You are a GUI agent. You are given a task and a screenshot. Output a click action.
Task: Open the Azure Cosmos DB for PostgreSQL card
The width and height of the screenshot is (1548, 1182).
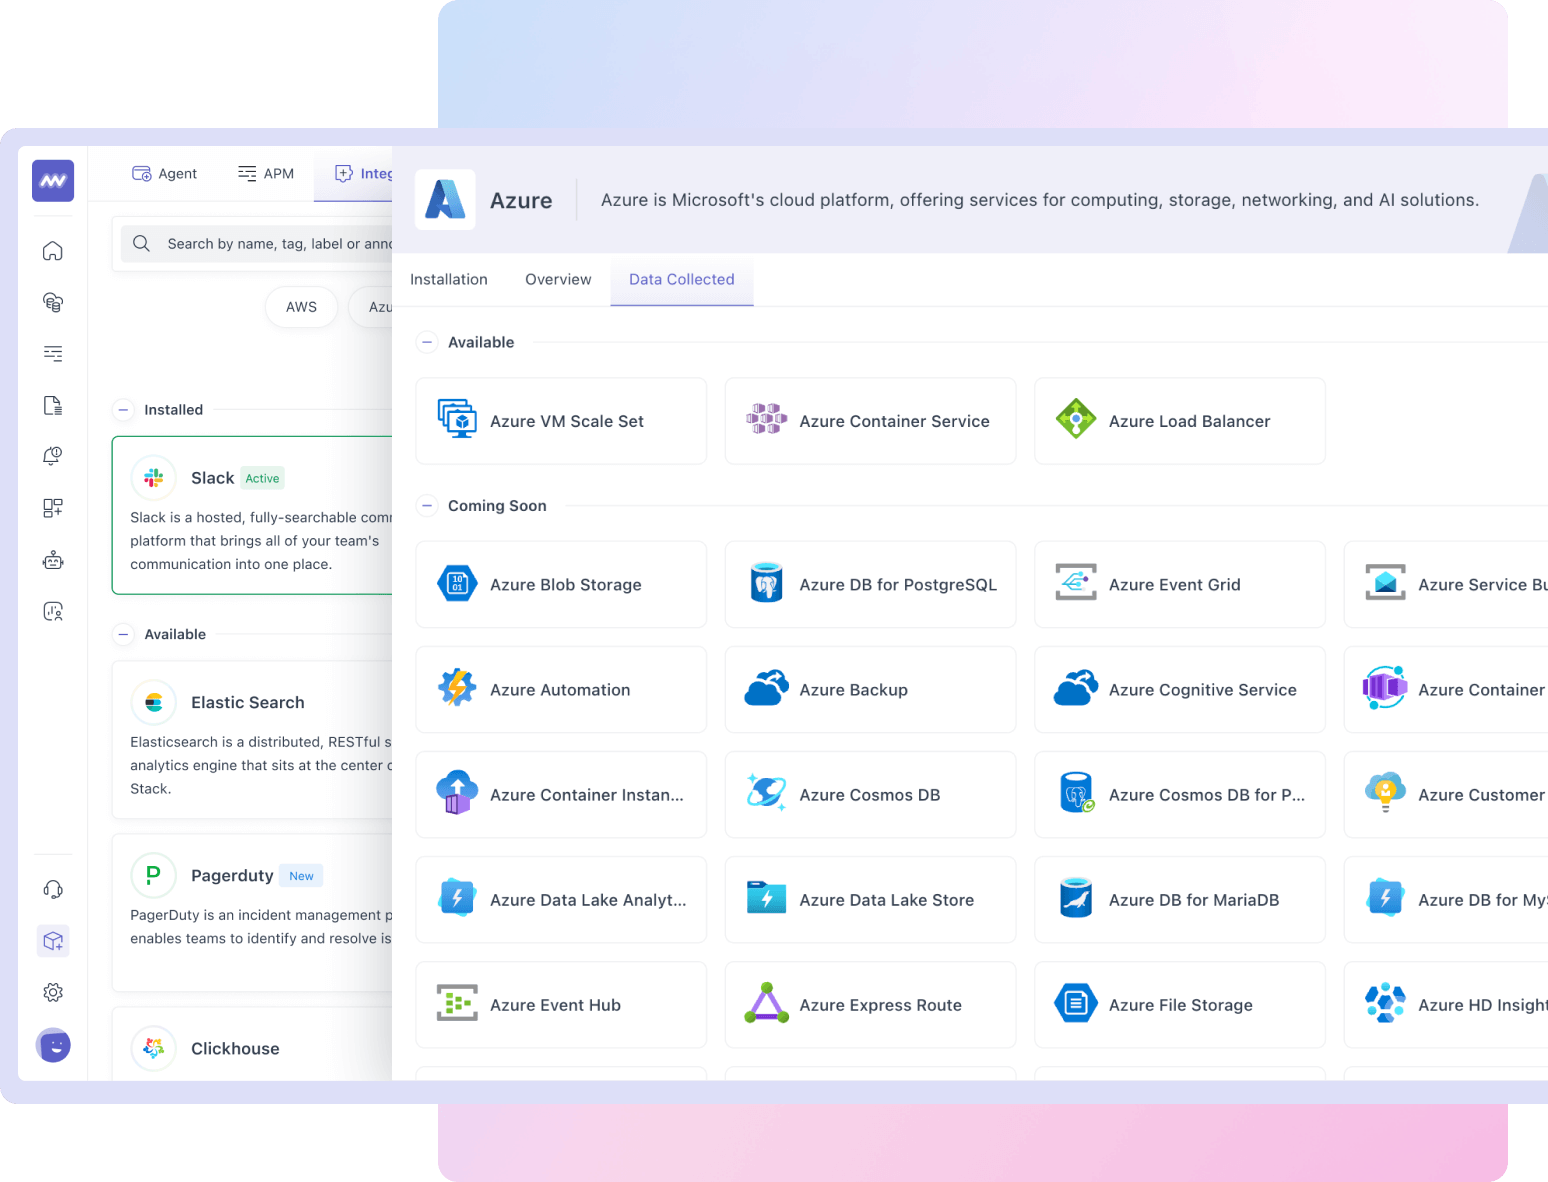pyautogui.click(x=1180, y=795)
